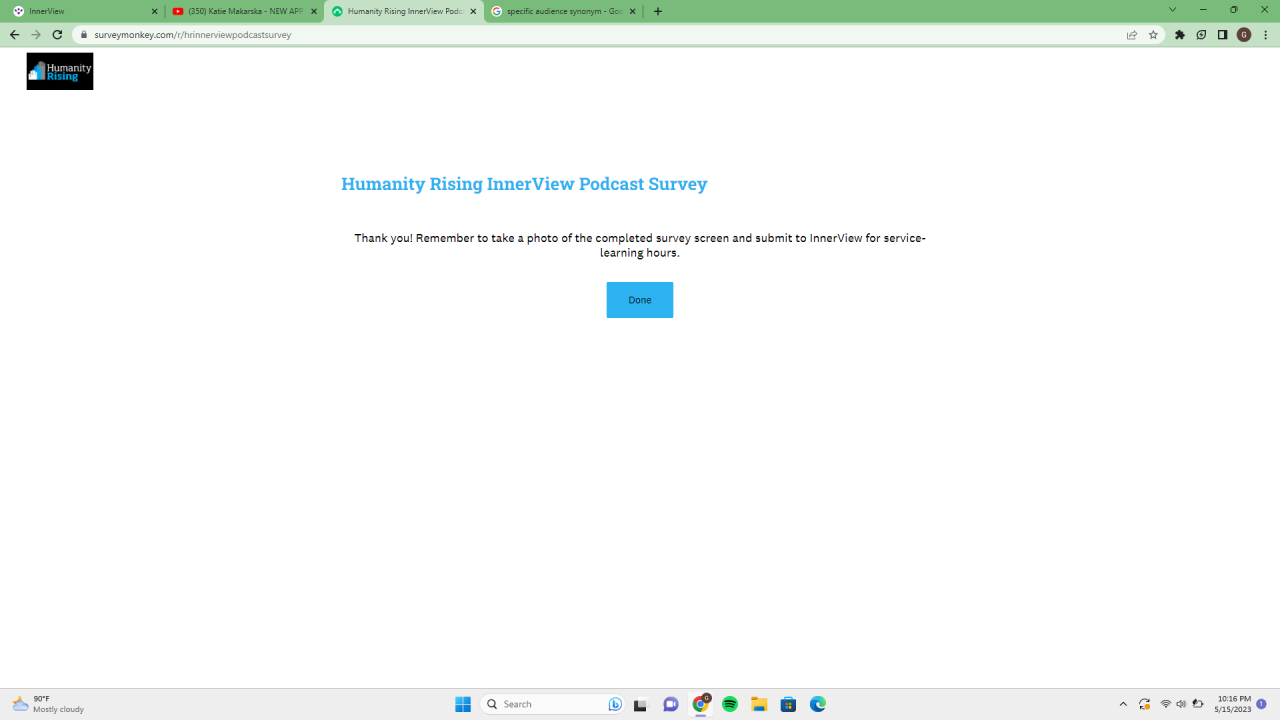This screenshot has width=1280, height=720.
Task: Open Task View on the taskbar
Action: tap(640, 704)
